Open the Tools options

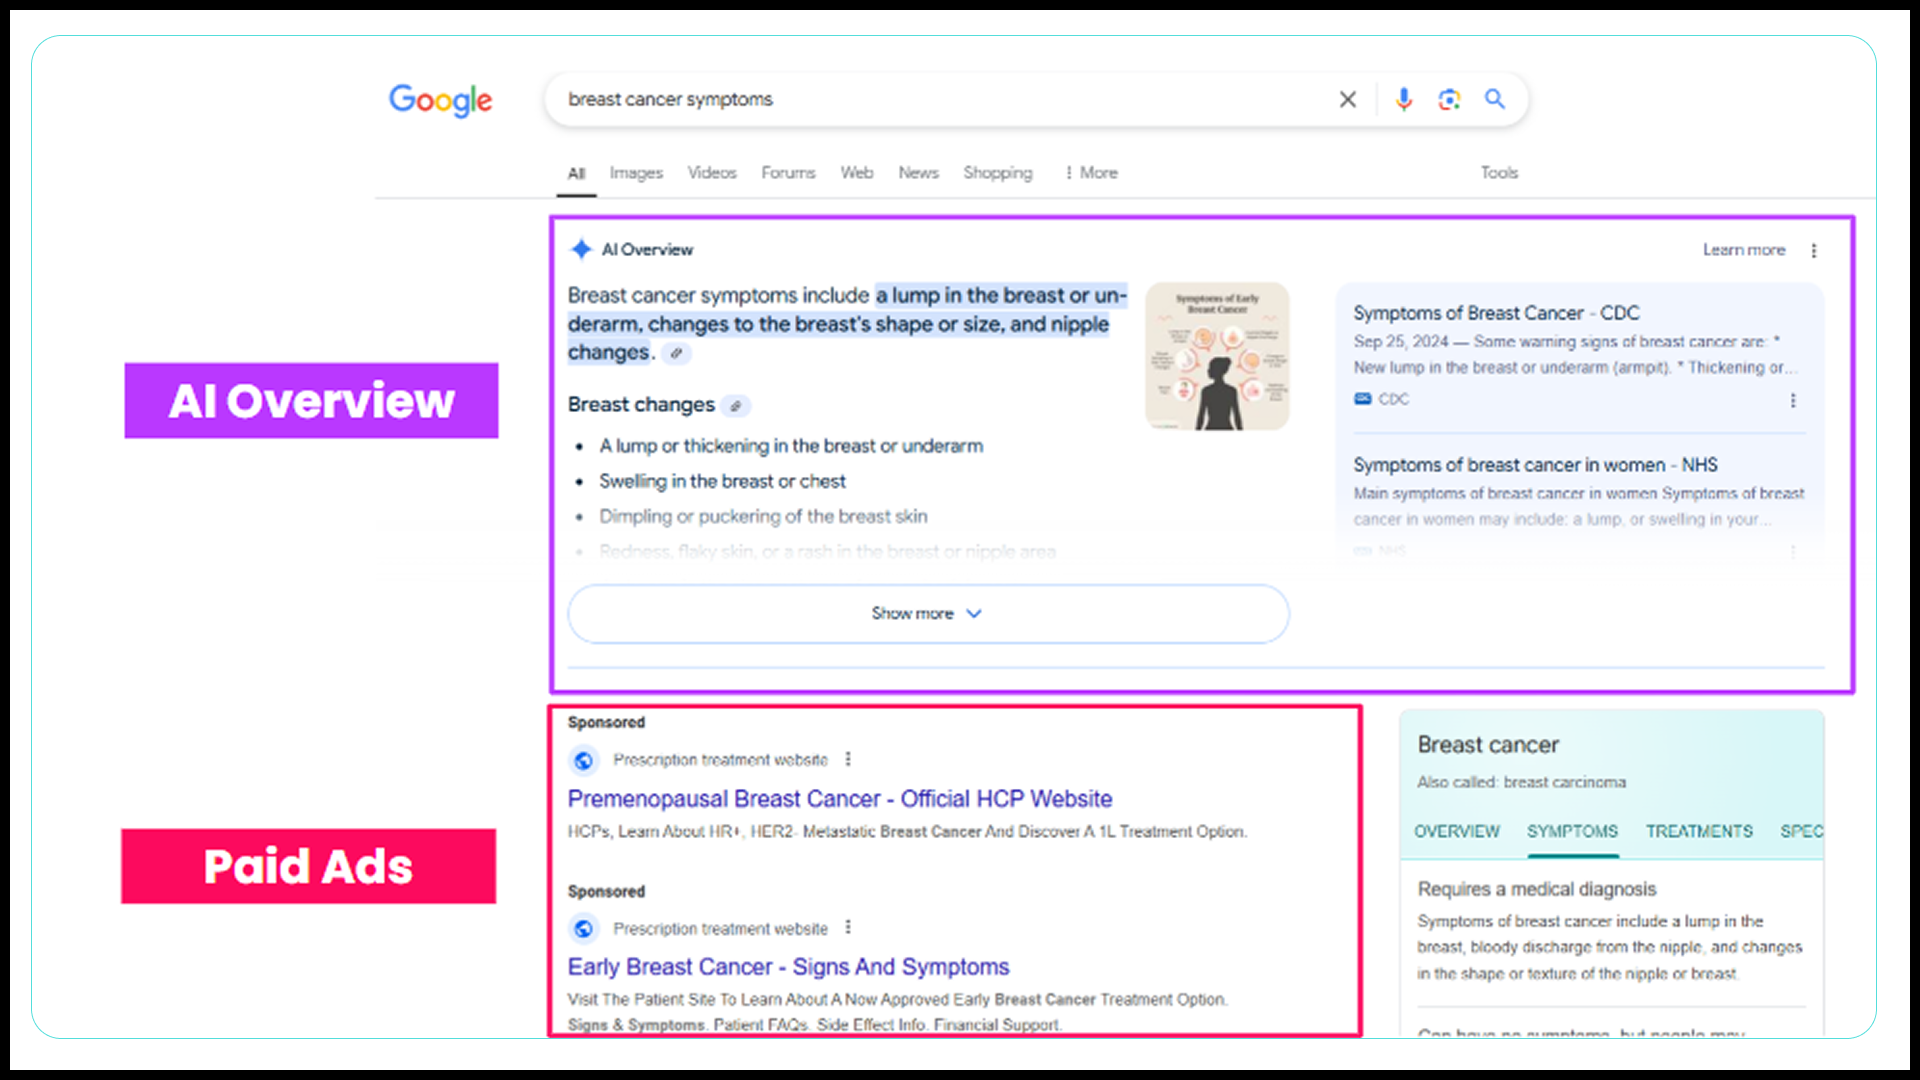[x=1498, y=173]
